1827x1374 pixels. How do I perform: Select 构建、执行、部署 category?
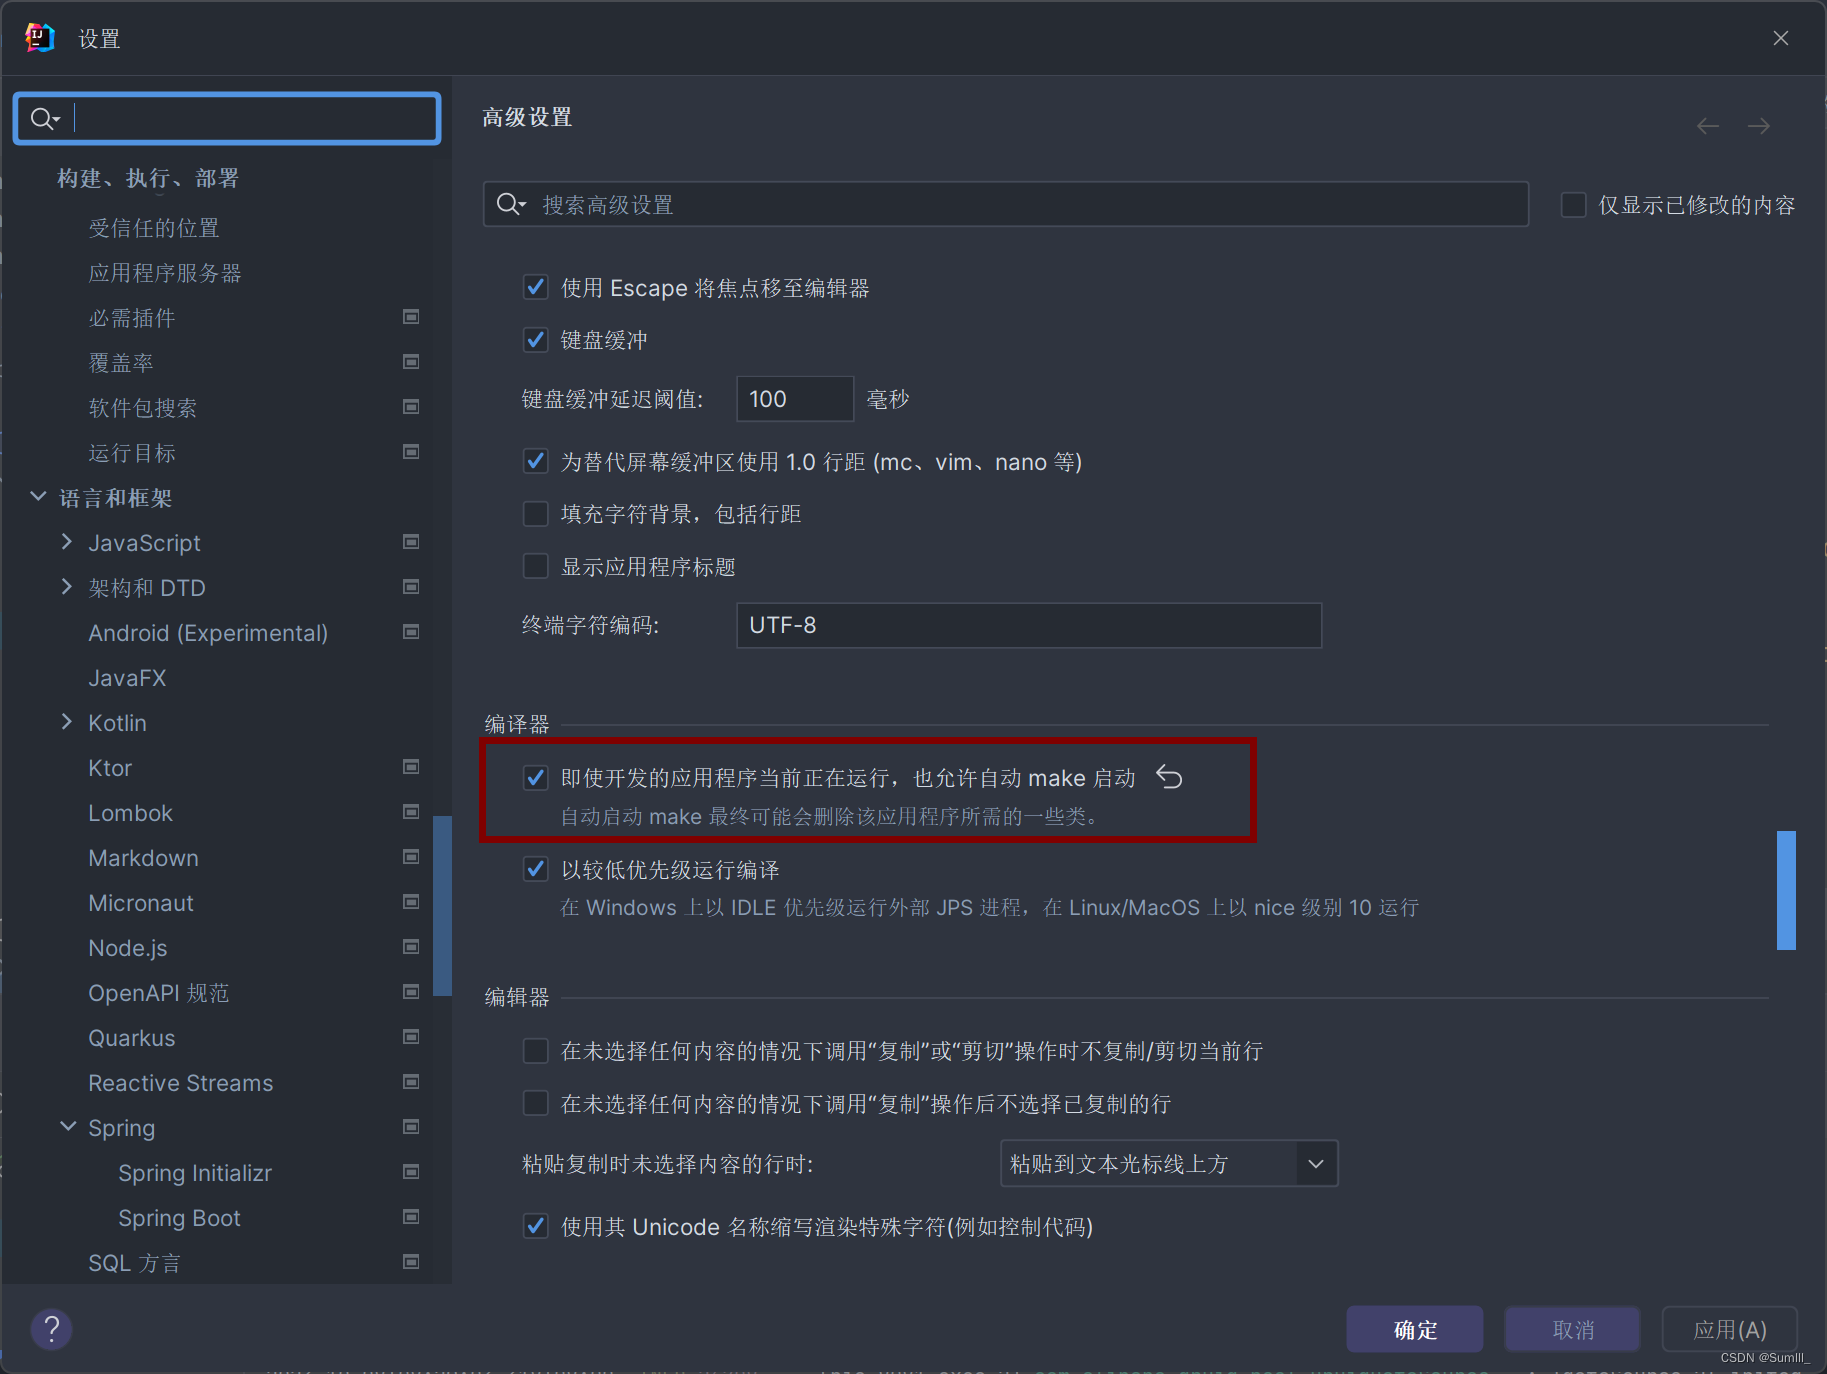tap(148, 178)
